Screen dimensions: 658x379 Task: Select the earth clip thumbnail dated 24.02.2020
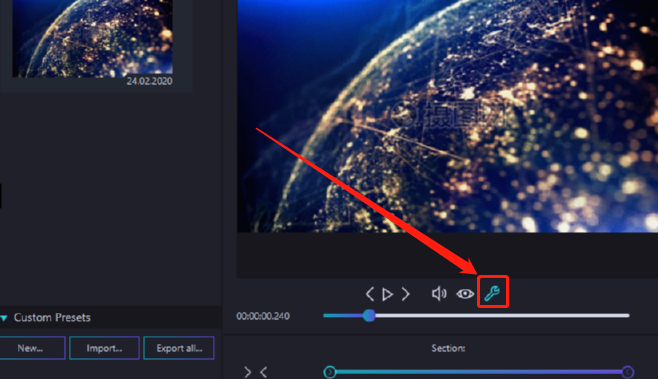pyautogui.click(x=92, y=39)
